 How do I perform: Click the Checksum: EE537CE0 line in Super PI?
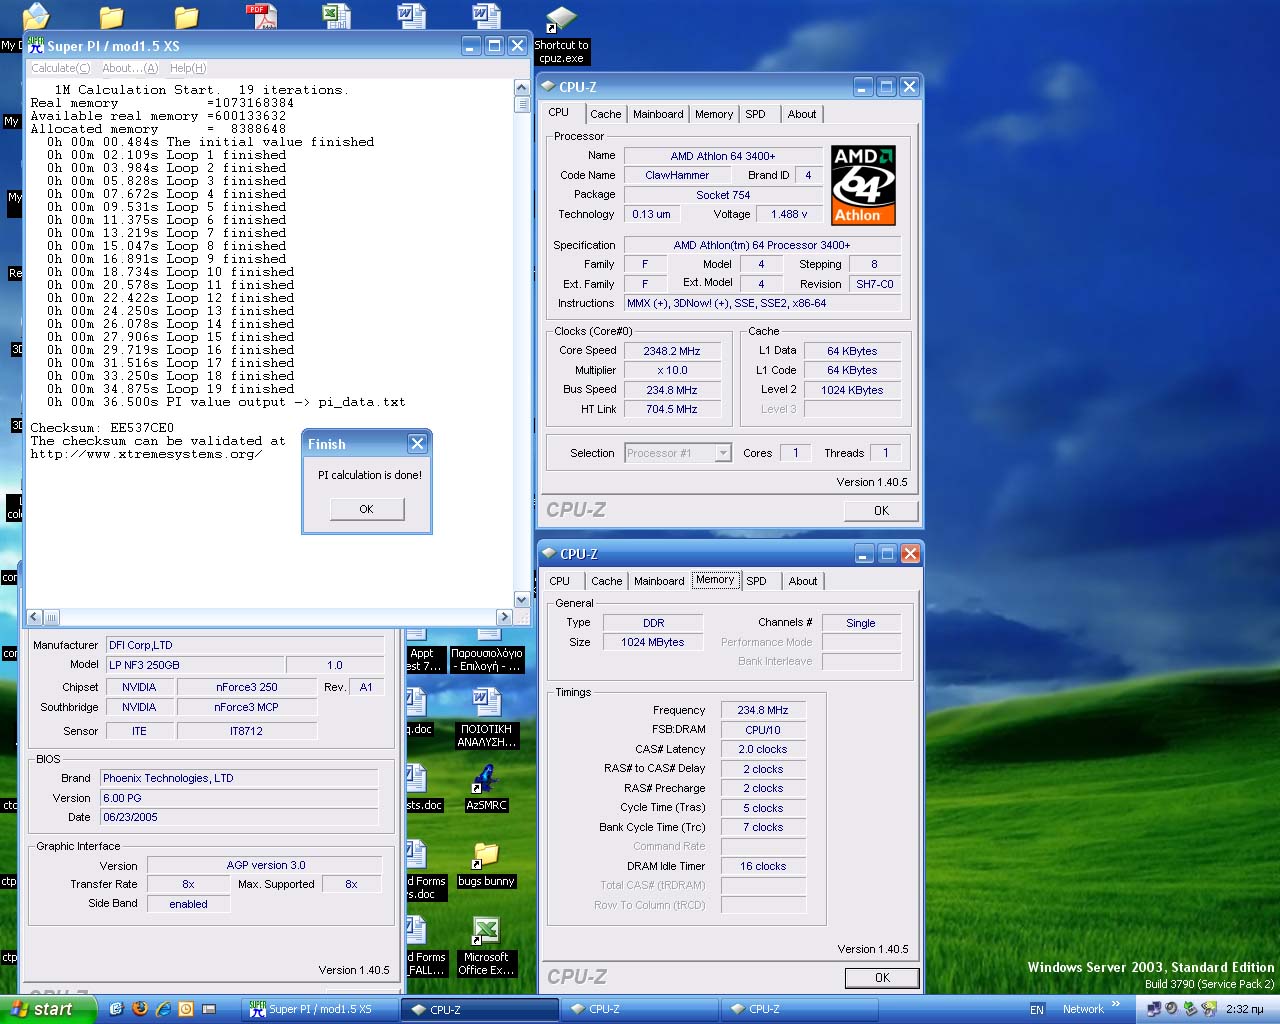[x=102, y=428]
